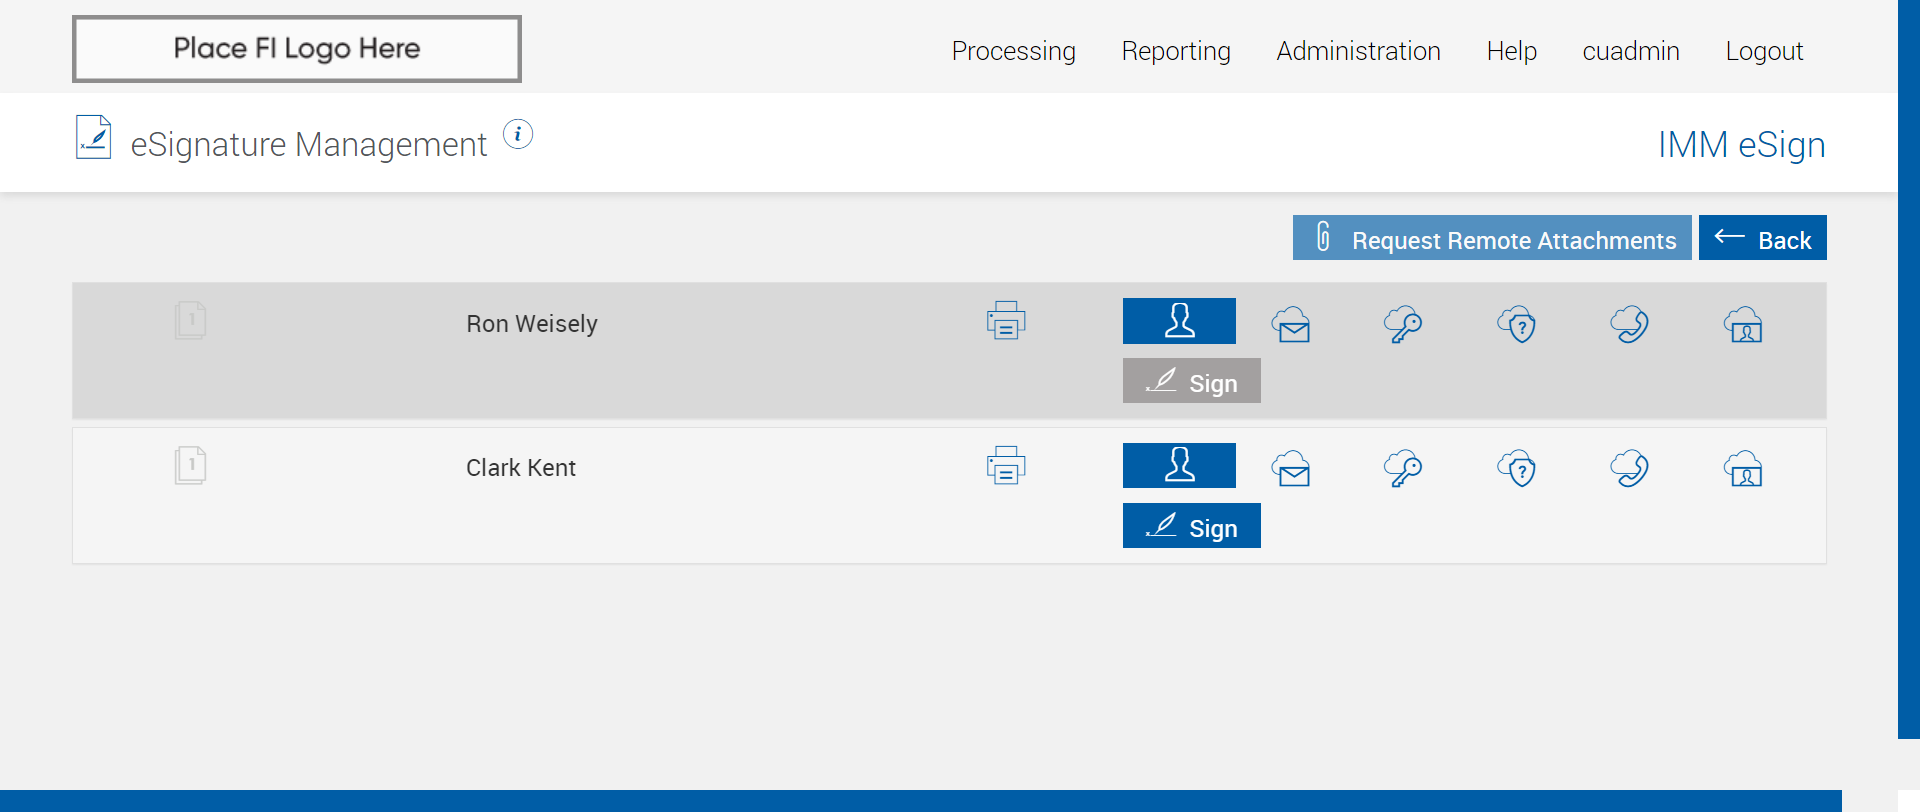Click the print icon for Ron Weisely
The image size is (1920, 812).
point(1006,321)
